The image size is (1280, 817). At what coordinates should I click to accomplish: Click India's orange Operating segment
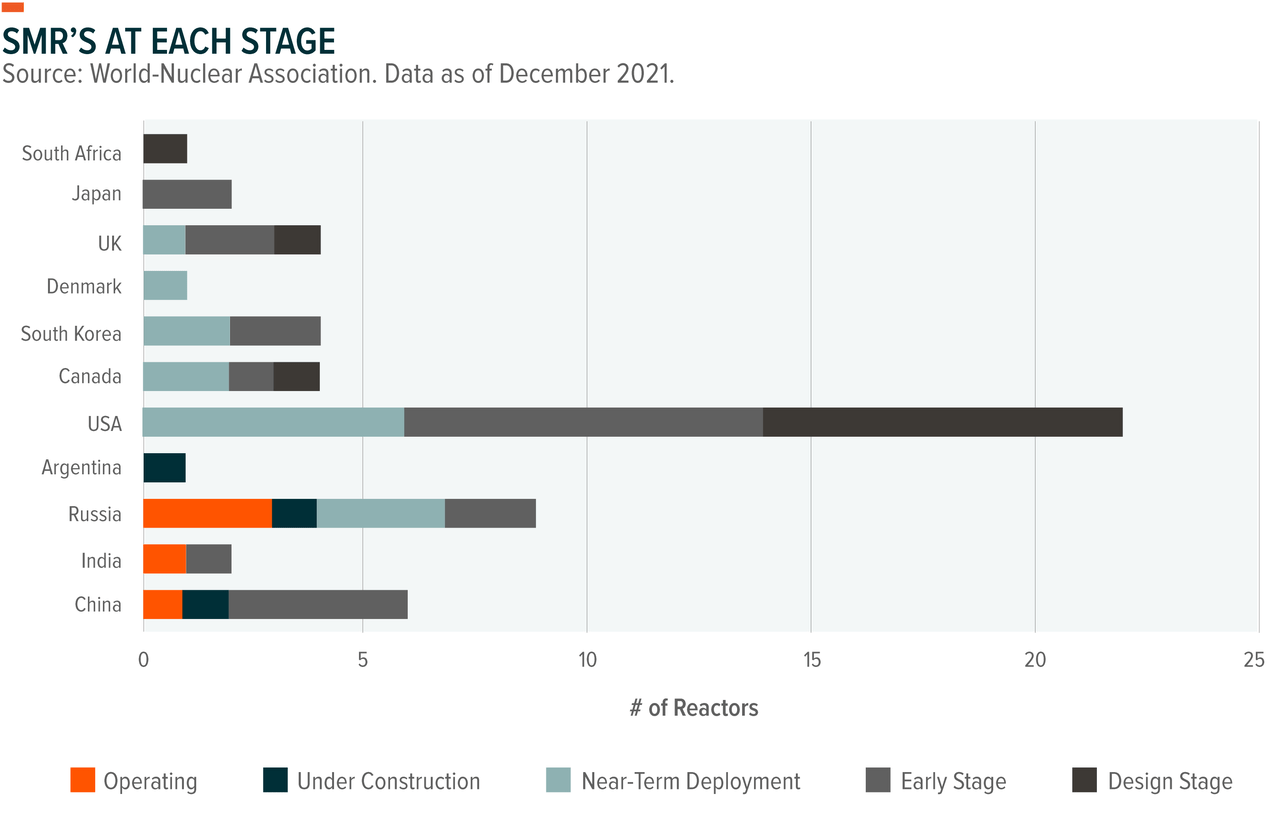tap(164, 559)
